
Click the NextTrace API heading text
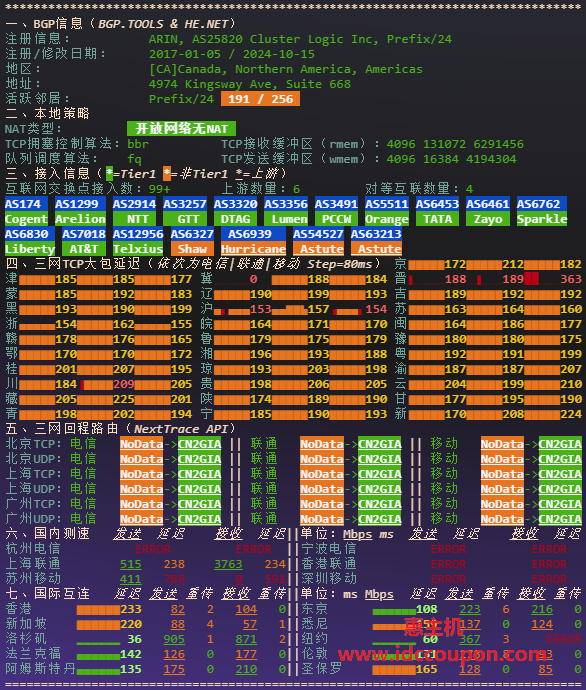[181, 429]
